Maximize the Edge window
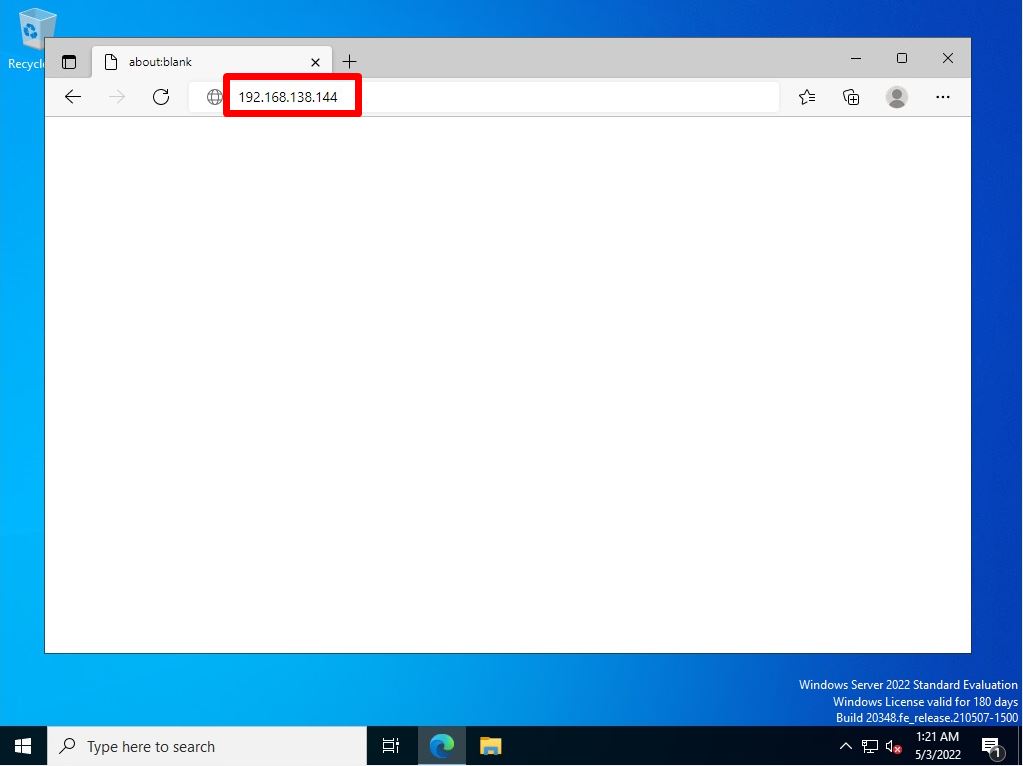1023x766 pixels. click(x=902, y=59)
